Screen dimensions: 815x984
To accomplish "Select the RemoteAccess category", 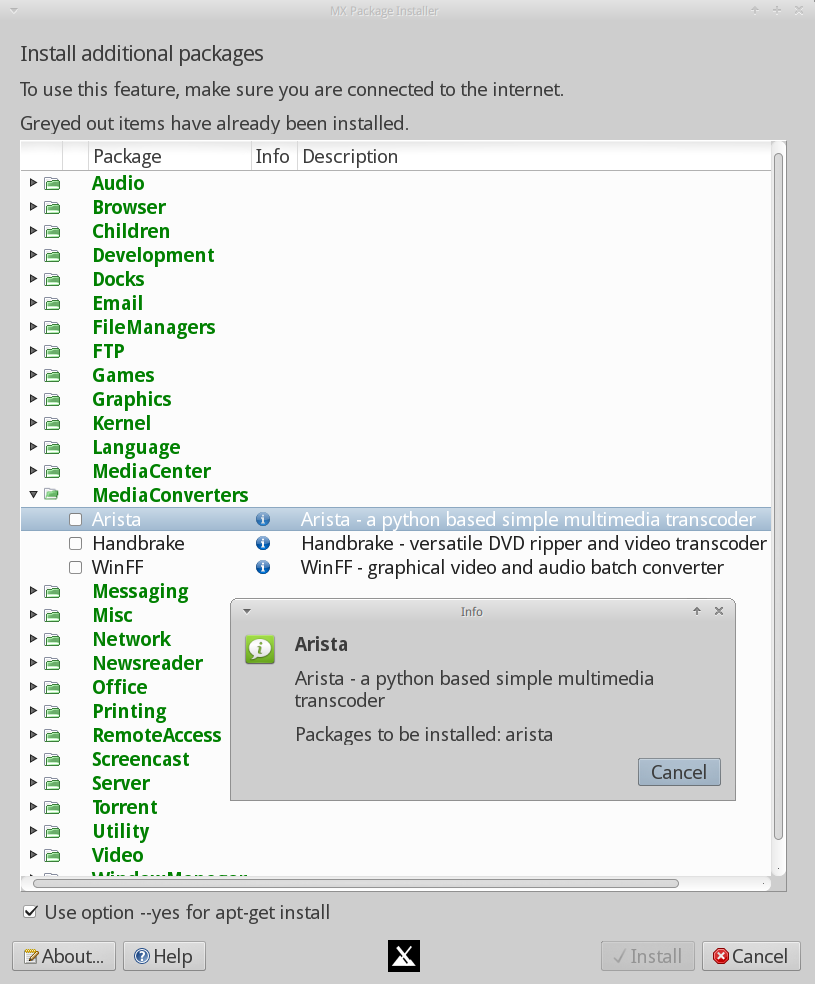I will point(157,735).
